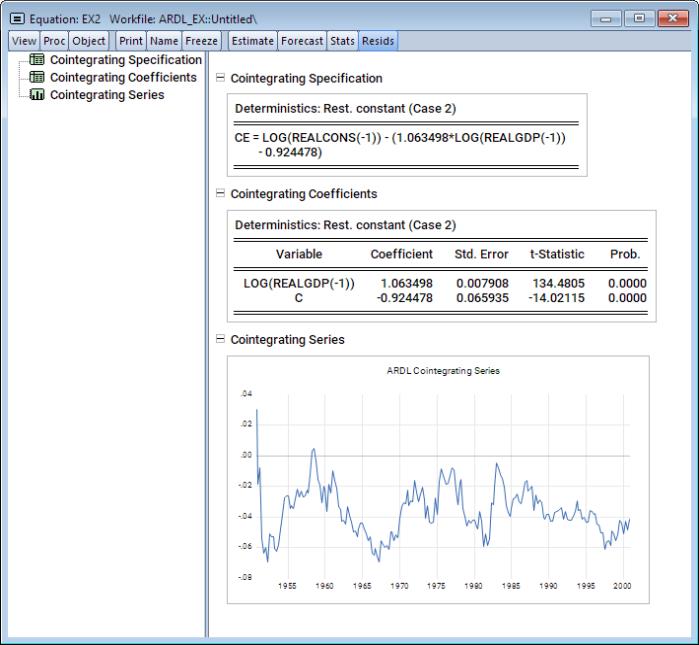The height and width of the screenshot is (645, 699).
Task: Select Cointegrating Coefficients tree item
Action: 123,77
